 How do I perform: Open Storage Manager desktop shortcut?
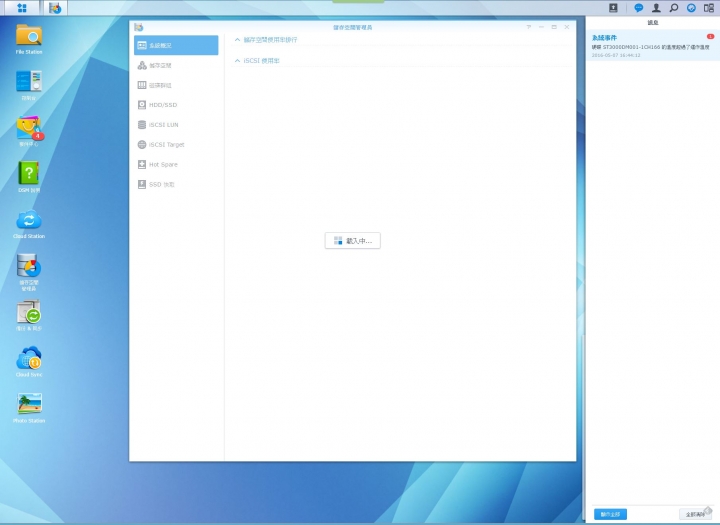(x=29, y=272)
